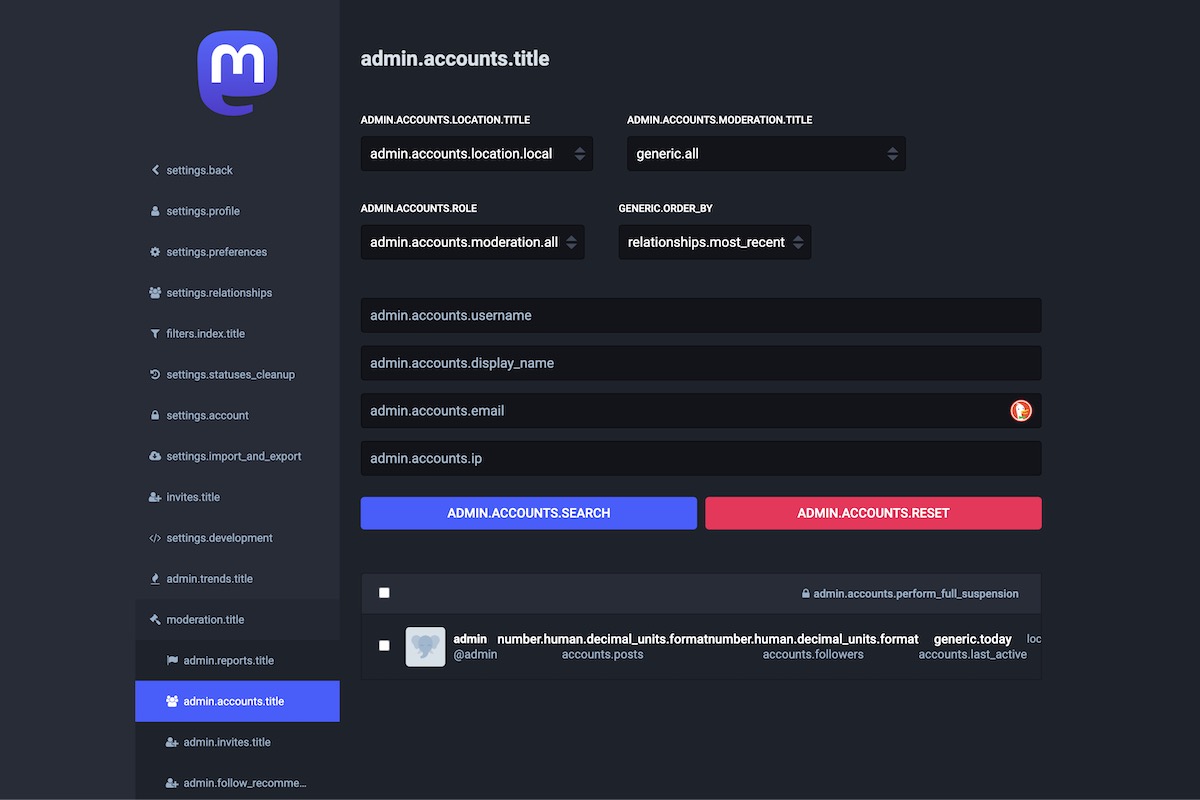Expand the relationships.most_recent order dropdown
Screen dimensions: 1200x800
714,242
